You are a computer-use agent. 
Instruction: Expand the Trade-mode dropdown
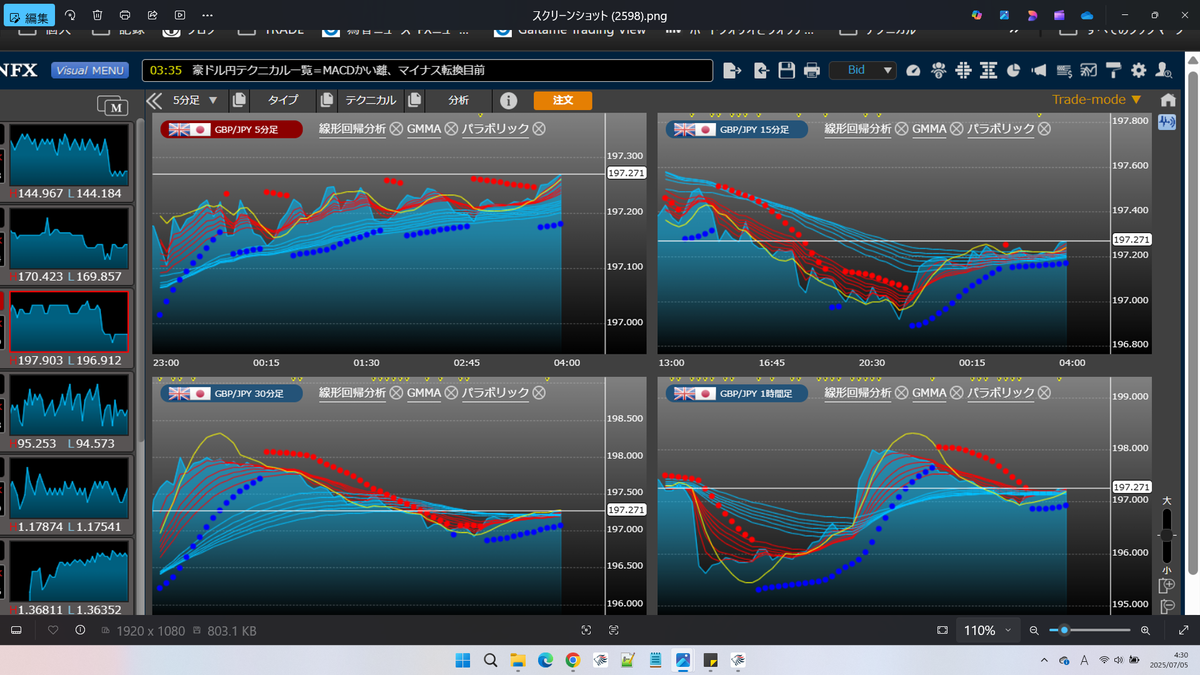coord(1097,99)
